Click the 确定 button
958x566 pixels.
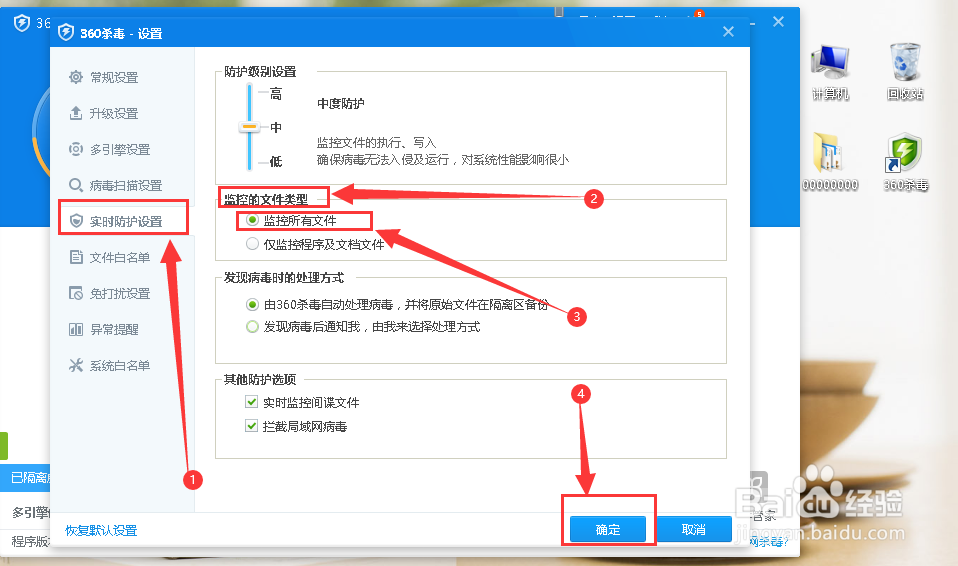click(x=608, y=529)
